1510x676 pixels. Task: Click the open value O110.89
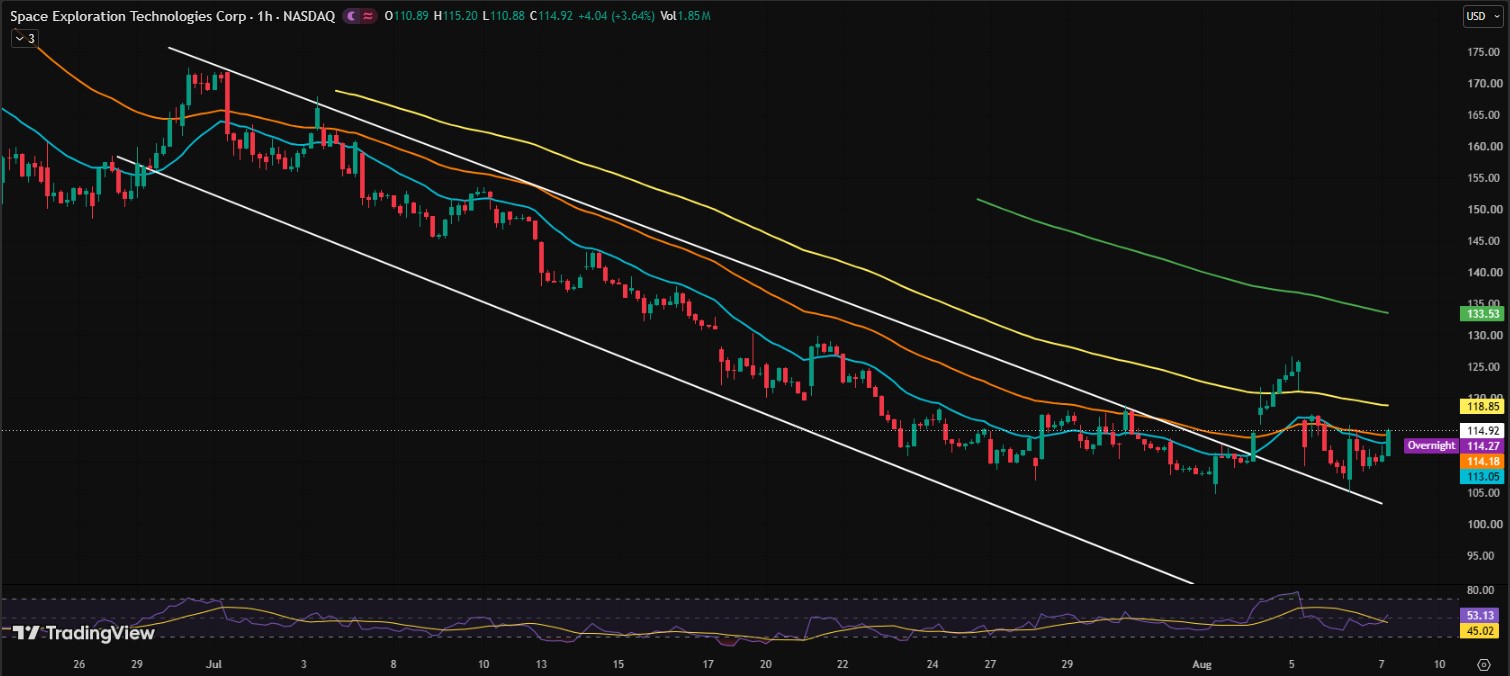coord(407,16)
